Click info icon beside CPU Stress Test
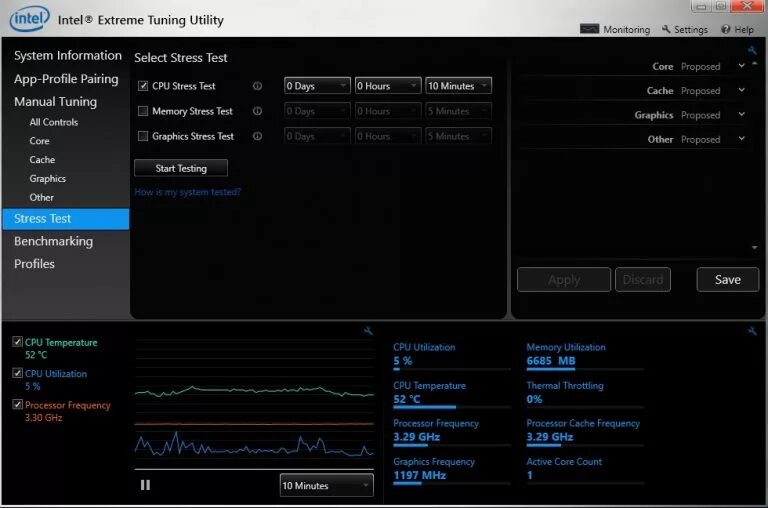 pyautogui.click(x=257, y=86)
